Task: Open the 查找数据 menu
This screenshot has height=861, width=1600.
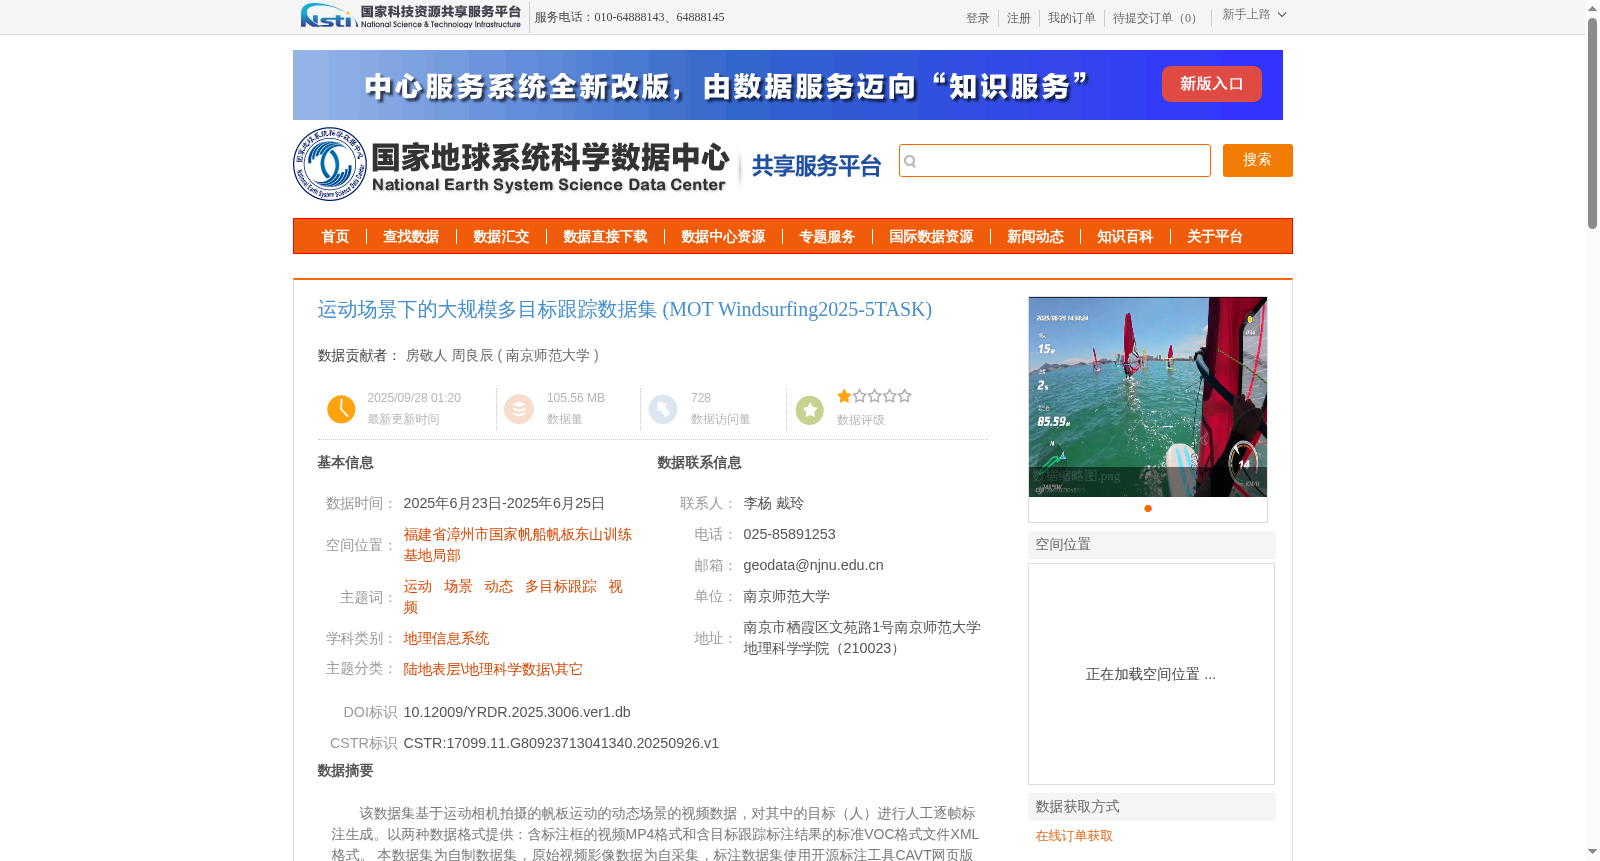Action: (411, 237)
